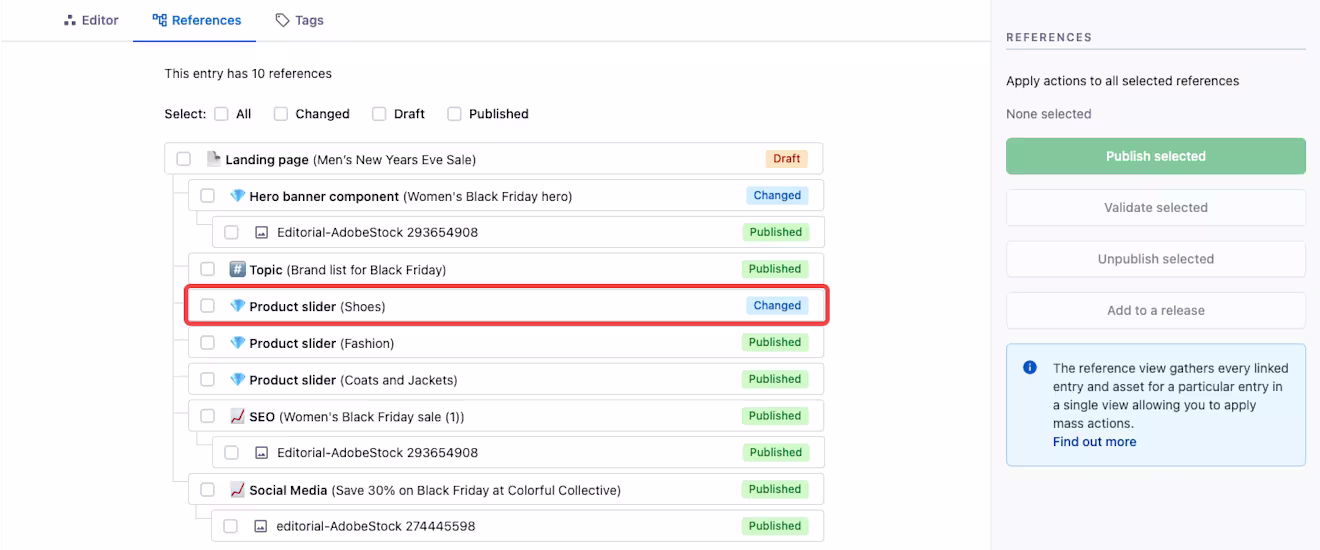Click the Editor tab icon
The image size is (1320, 550).
[69, 20]
